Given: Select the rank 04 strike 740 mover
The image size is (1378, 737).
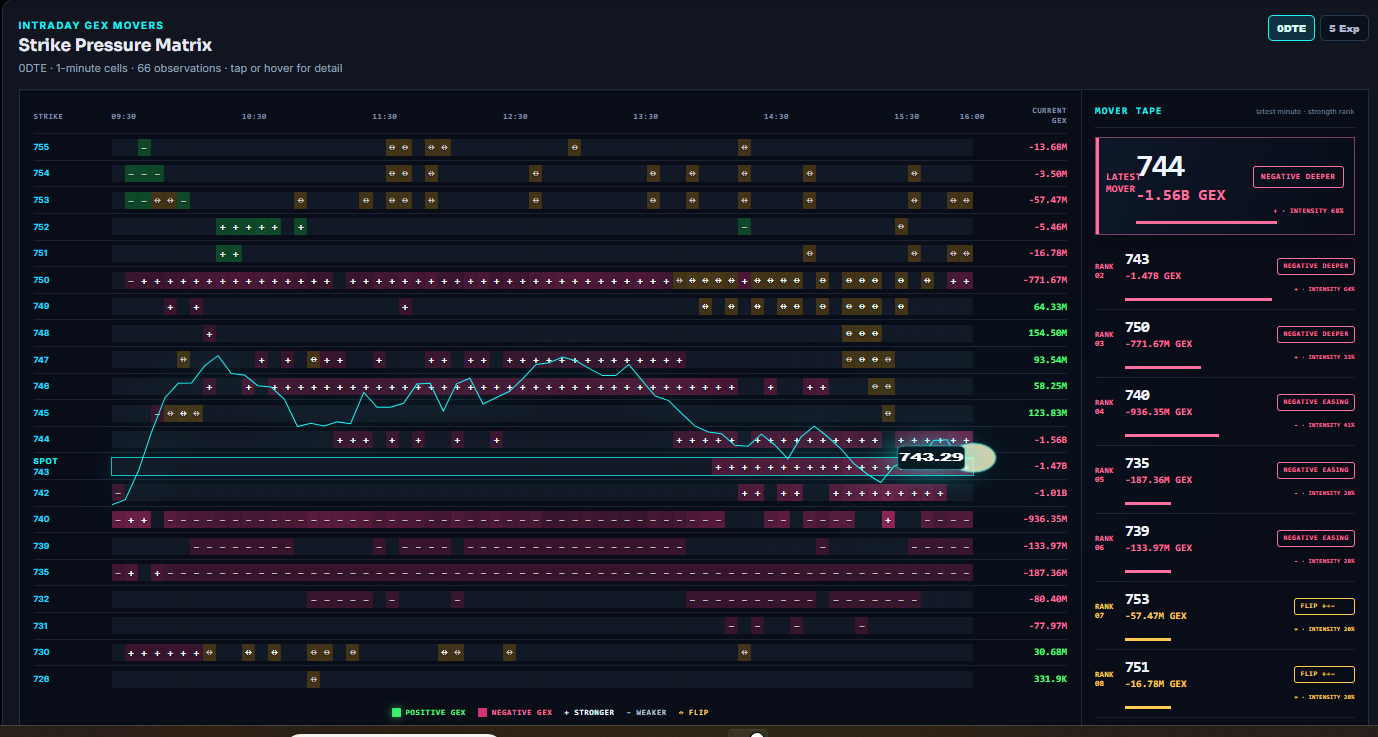Looking at the screenshot, I should (1226, 412).
